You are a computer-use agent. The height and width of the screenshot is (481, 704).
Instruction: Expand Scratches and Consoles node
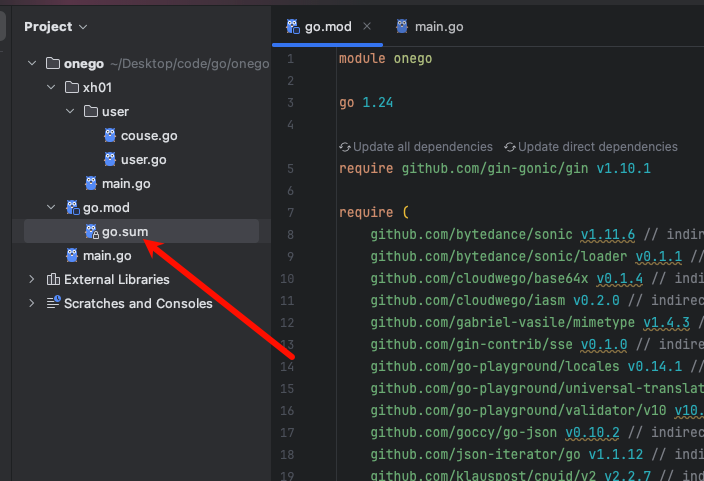[32, 303]
